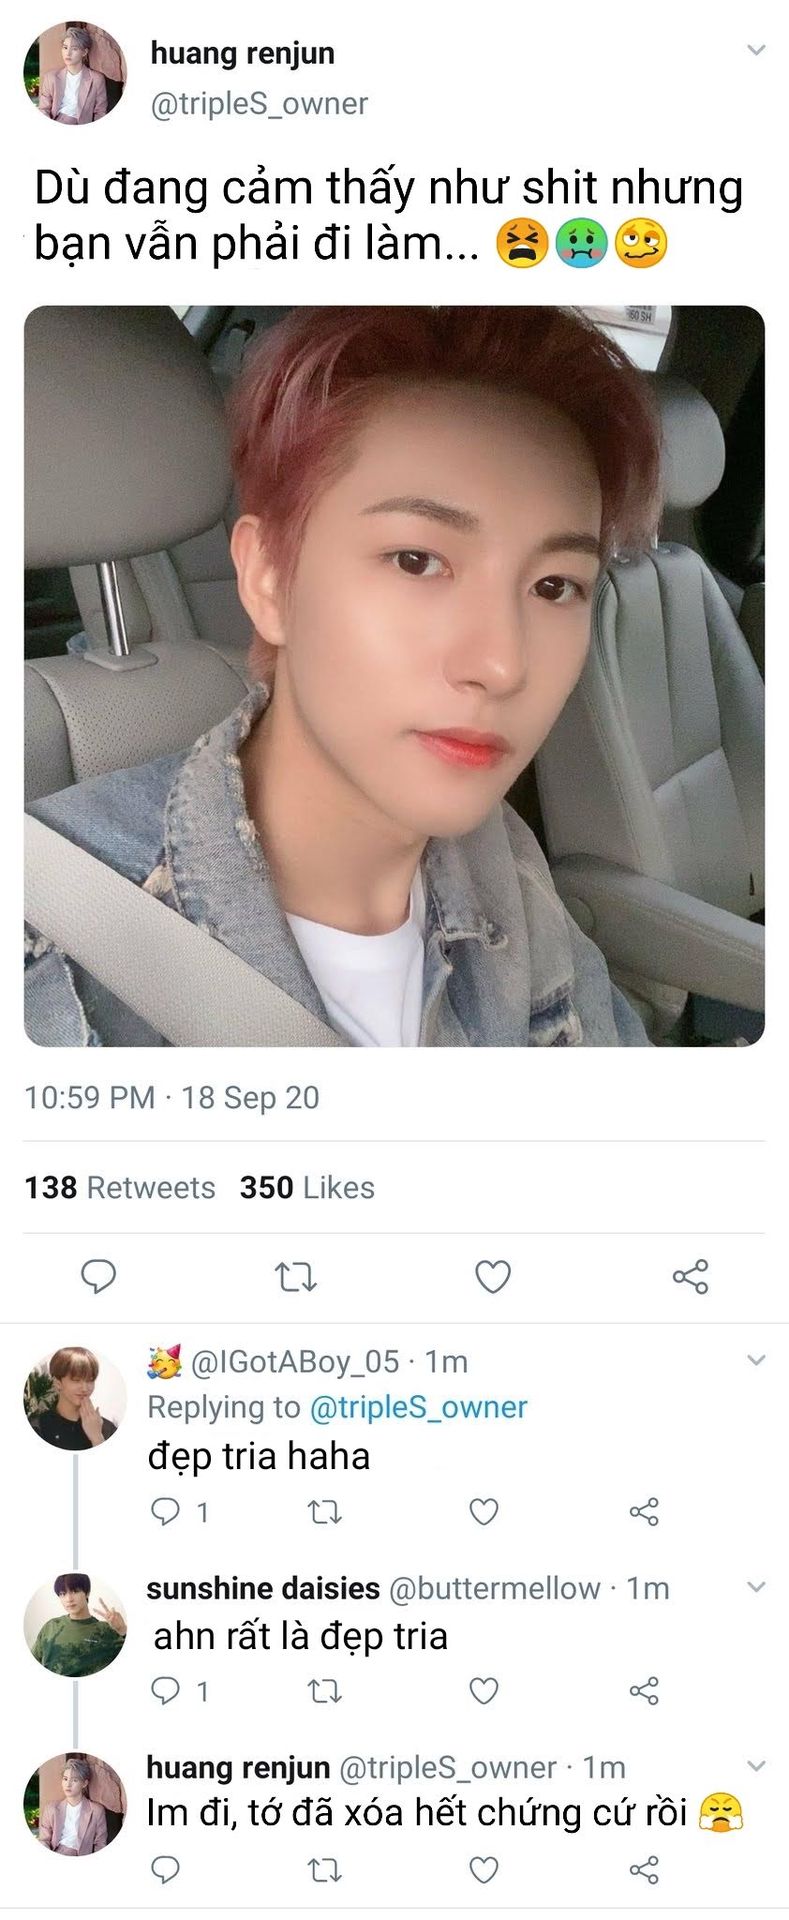Viewport: 789px width, 1920px height.
Task: View the 138 Retweets list
Action: click(120, 1187)
